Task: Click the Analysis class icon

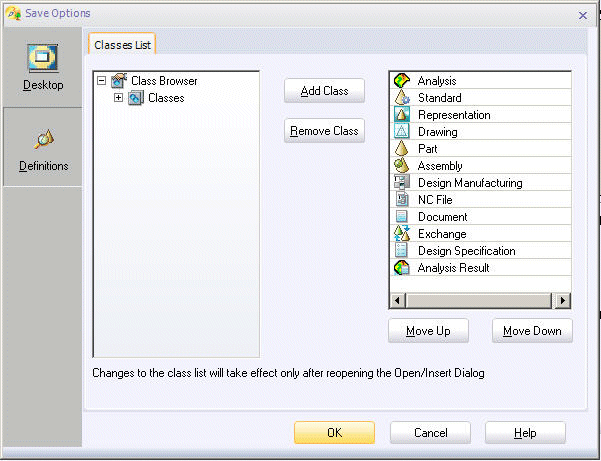Action: 402,81
